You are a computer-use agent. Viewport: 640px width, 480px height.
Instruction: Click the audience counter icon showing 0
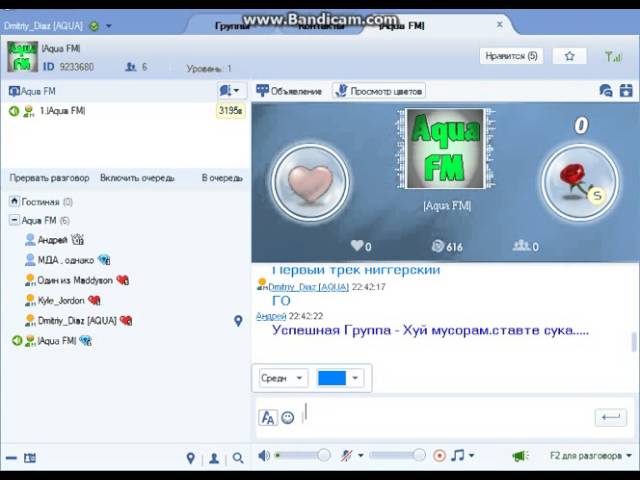point(526,246)
